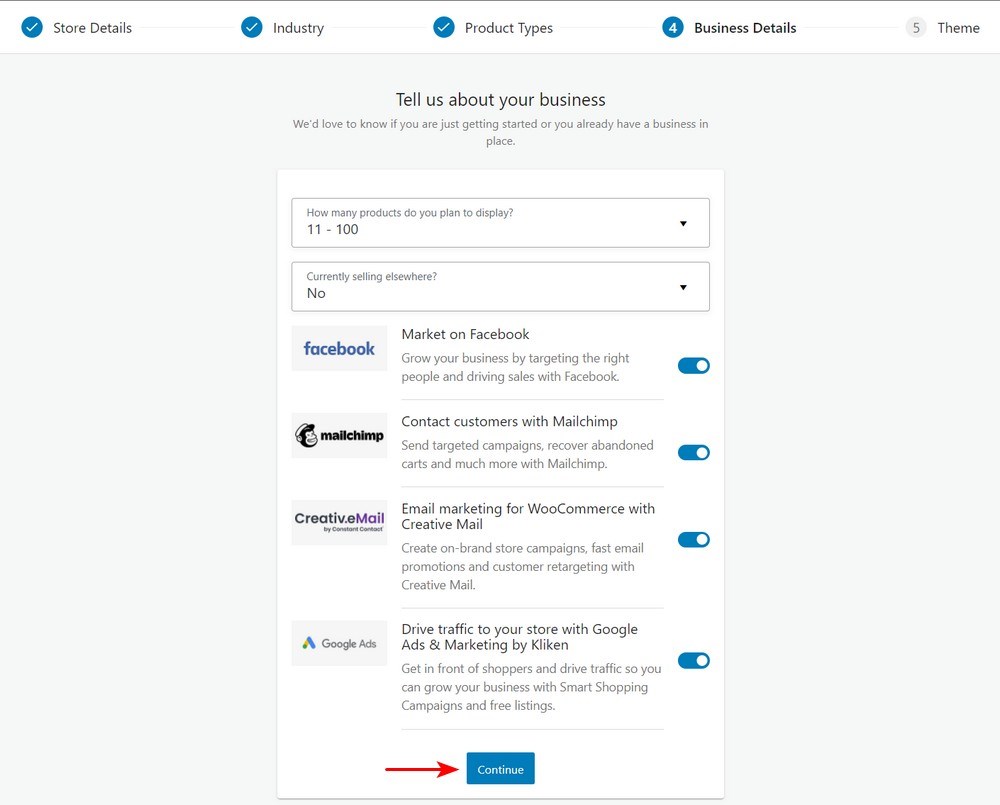Click the Tell us about your business heading

point(500,99)
